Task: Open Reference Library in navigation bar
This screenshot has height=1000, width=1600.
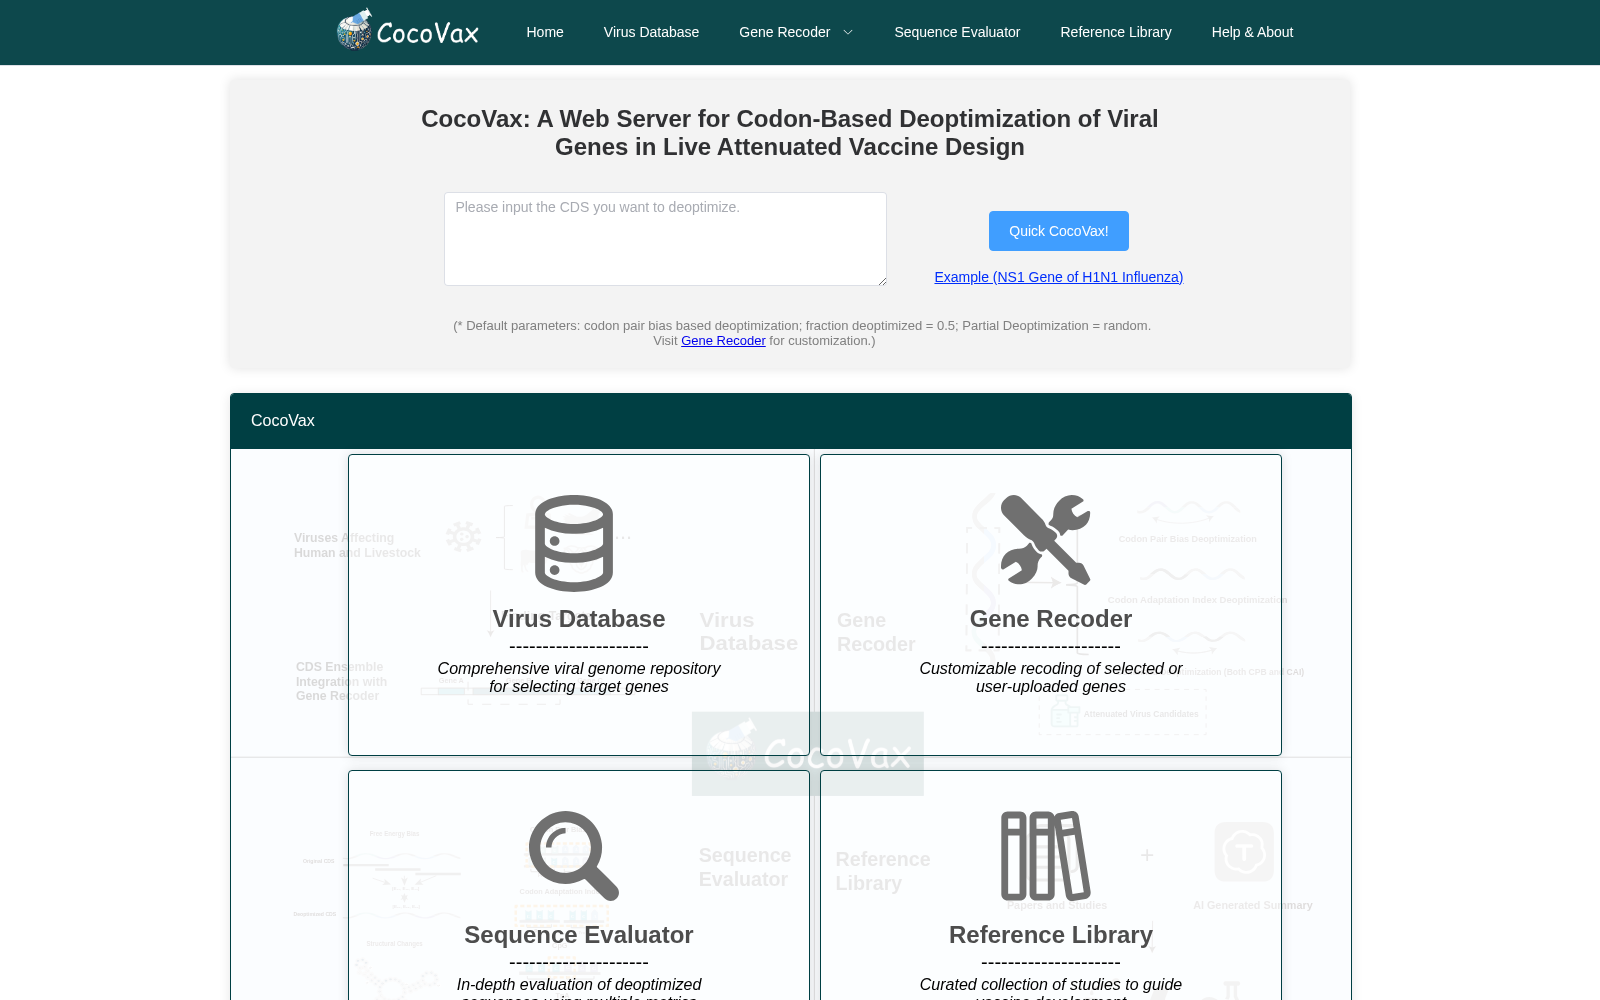Action: point(1116,32)
